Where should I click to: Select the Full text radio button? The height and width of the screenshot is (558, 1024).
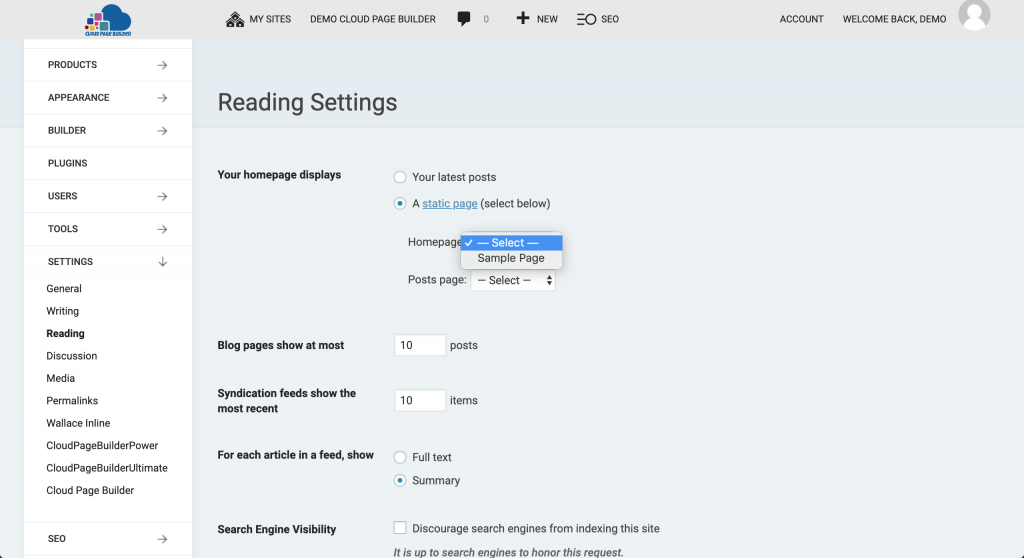[400, 457]
